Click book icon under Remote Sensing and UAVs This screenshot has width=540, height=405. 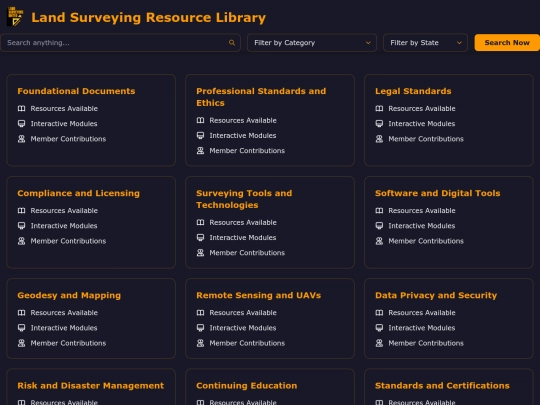[200, 313]
